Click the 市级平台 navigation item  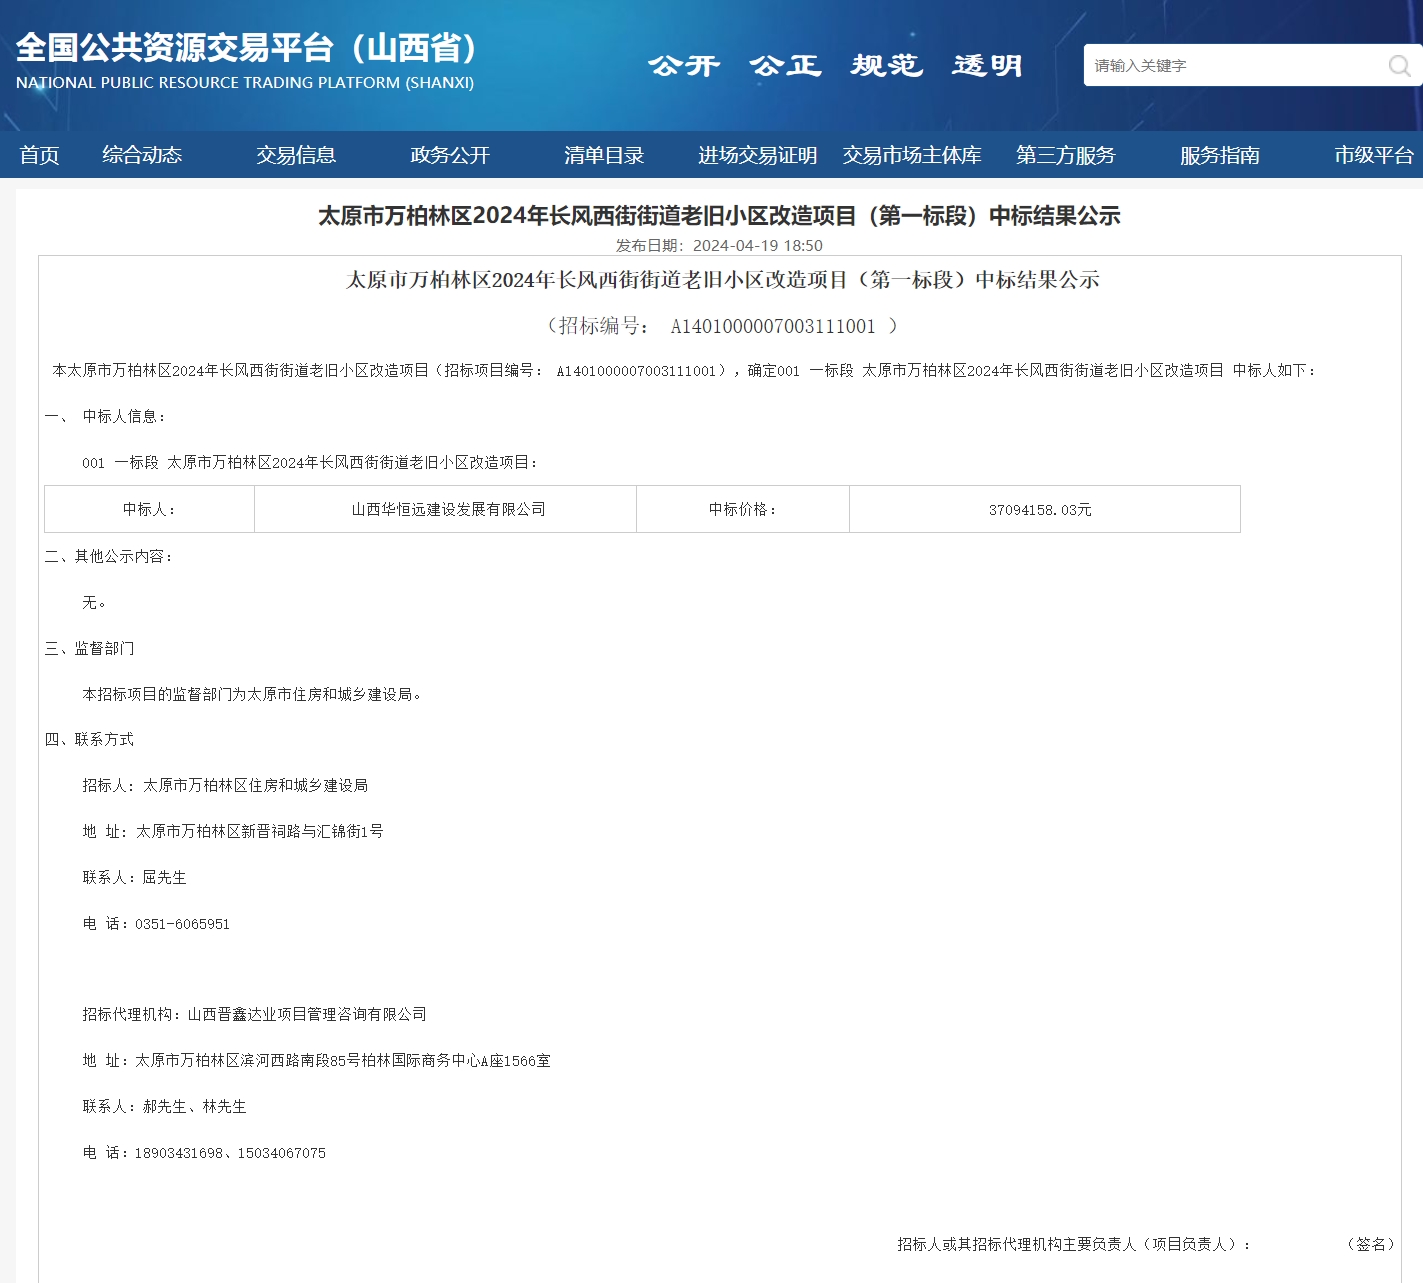click(x=1373, y=155)
